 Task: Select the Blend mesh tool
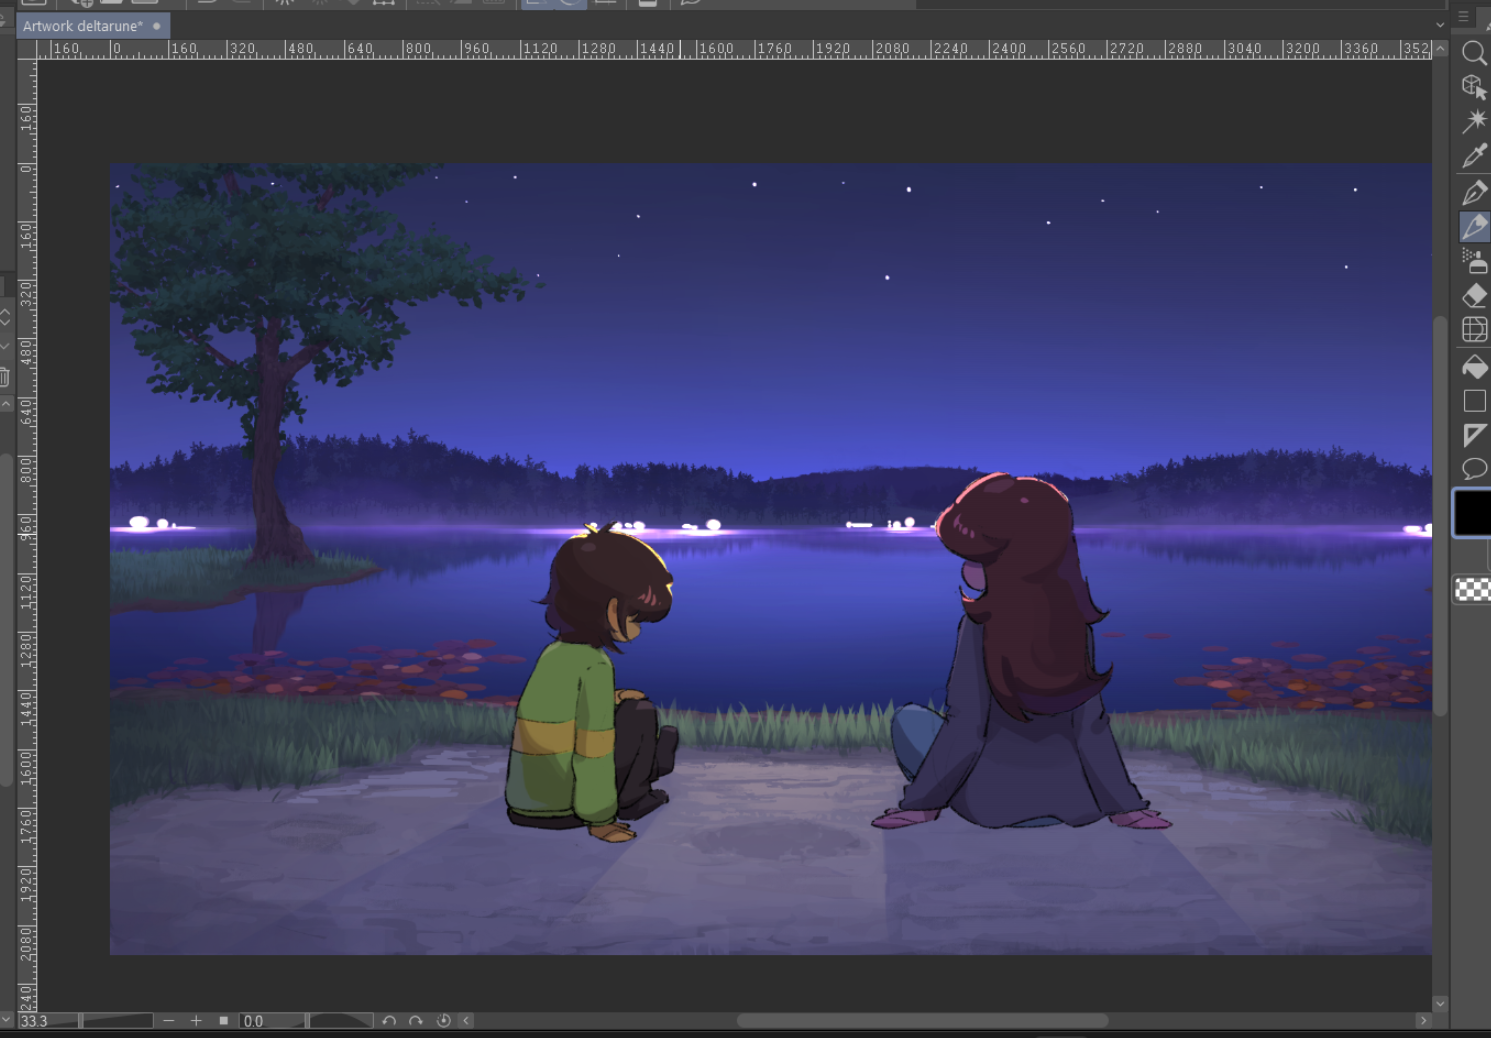point(1474,329)
